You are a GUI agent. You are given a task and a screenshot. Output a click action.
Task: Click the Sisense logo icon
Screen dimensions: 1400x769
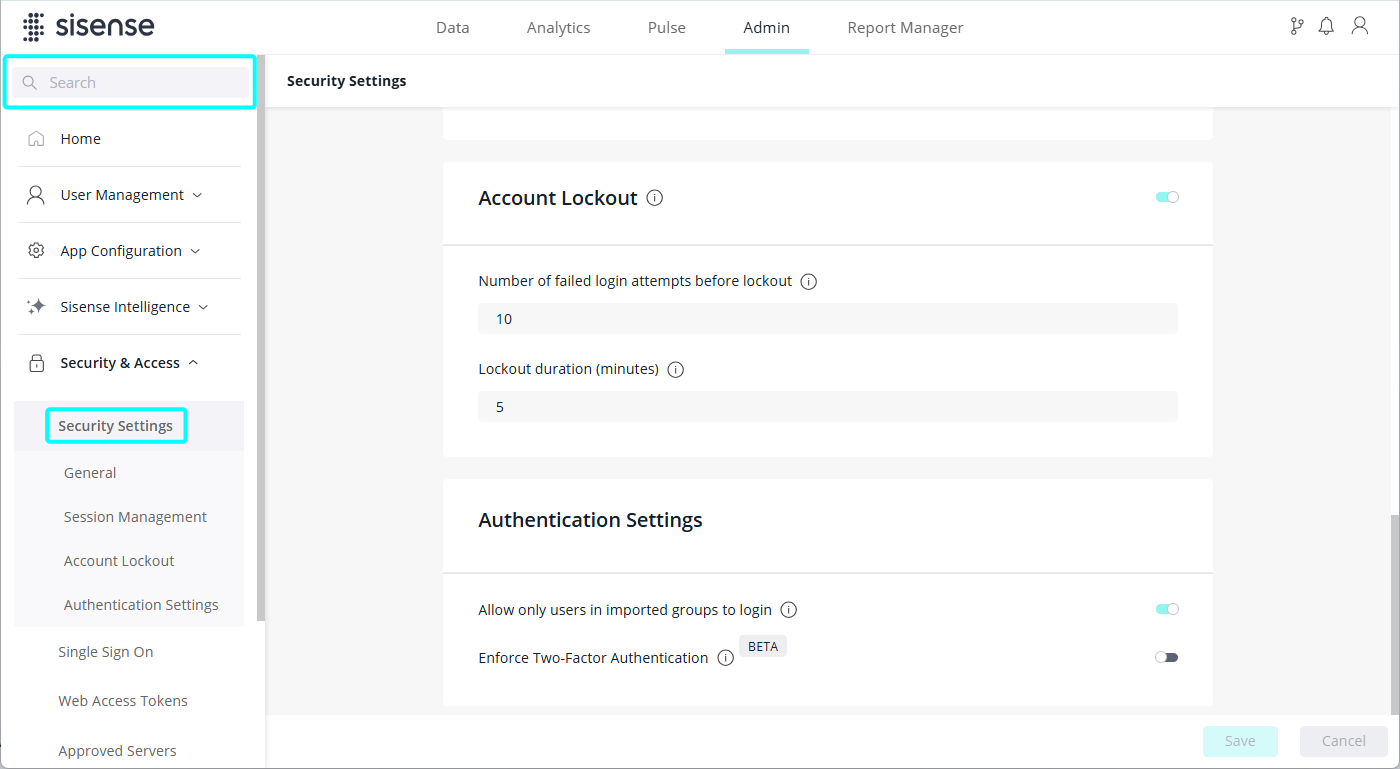[x=34, y=27]
